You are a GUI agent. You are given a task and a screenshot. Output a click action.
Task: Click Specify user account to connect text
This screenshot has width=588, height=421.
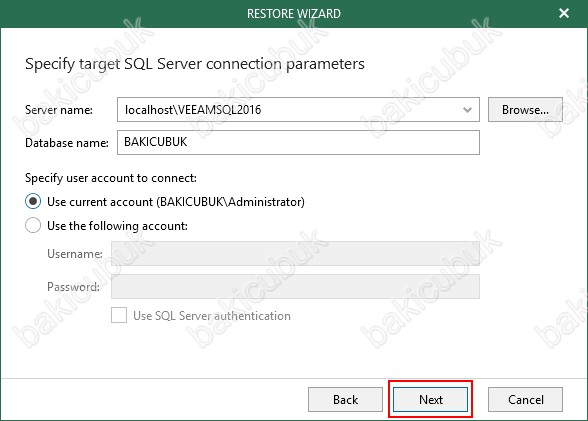point(111,178)
